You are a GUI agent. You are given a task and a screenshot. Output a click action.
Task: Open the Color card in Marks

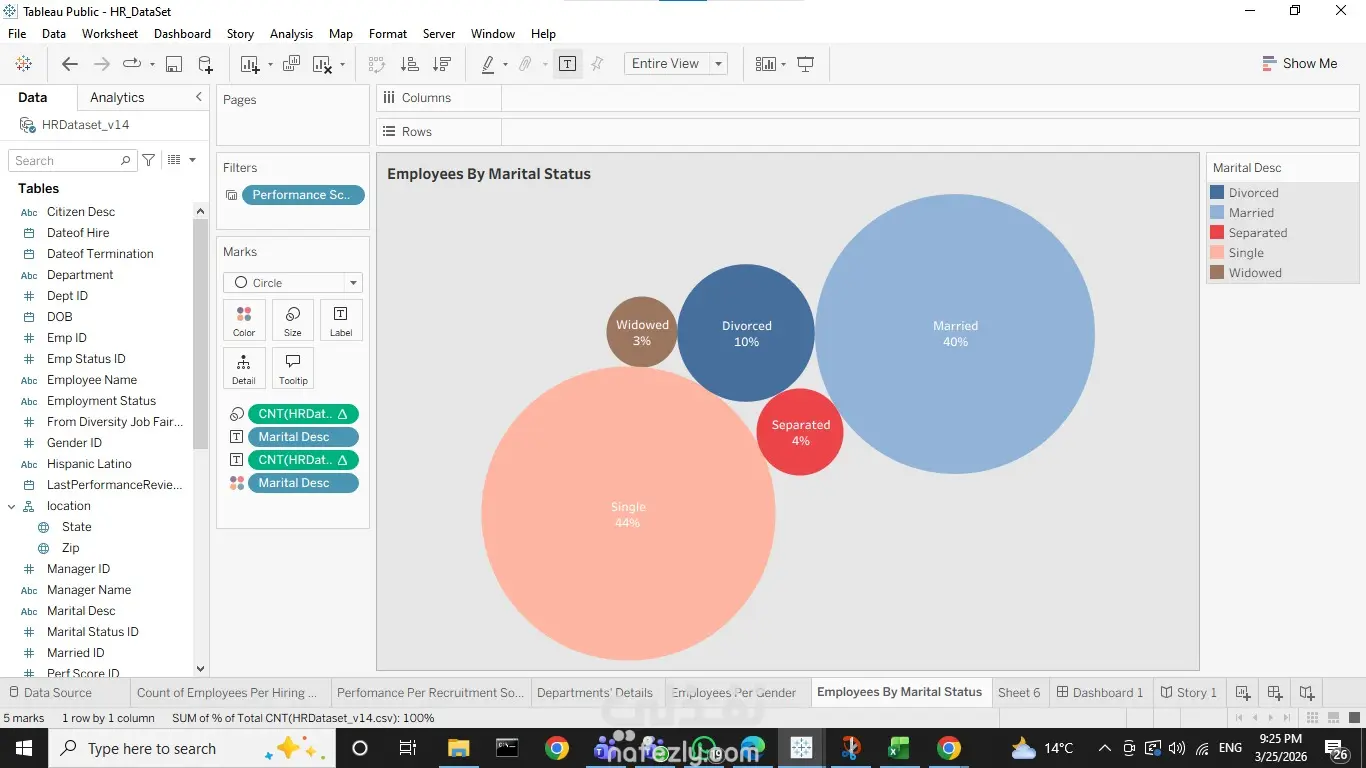tap(244, 320)
